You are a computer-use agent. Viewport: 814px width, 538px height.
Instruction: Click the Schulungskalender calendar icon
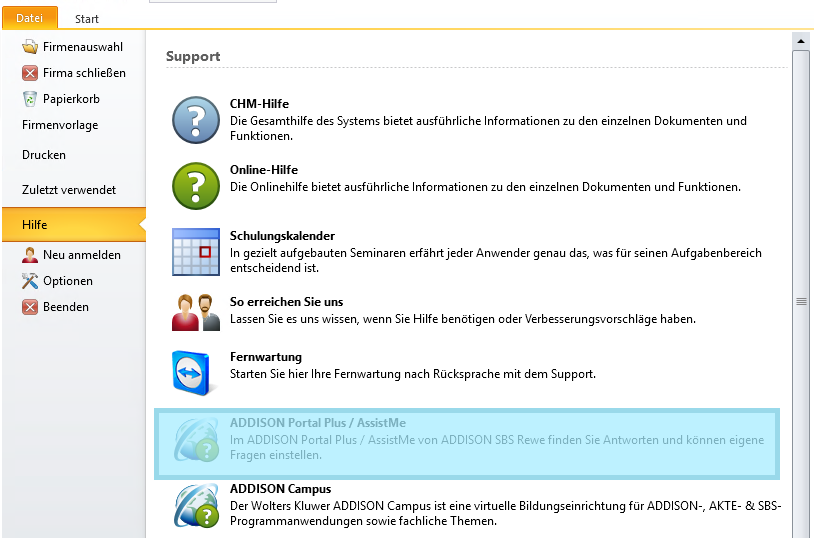click(196, 252)
